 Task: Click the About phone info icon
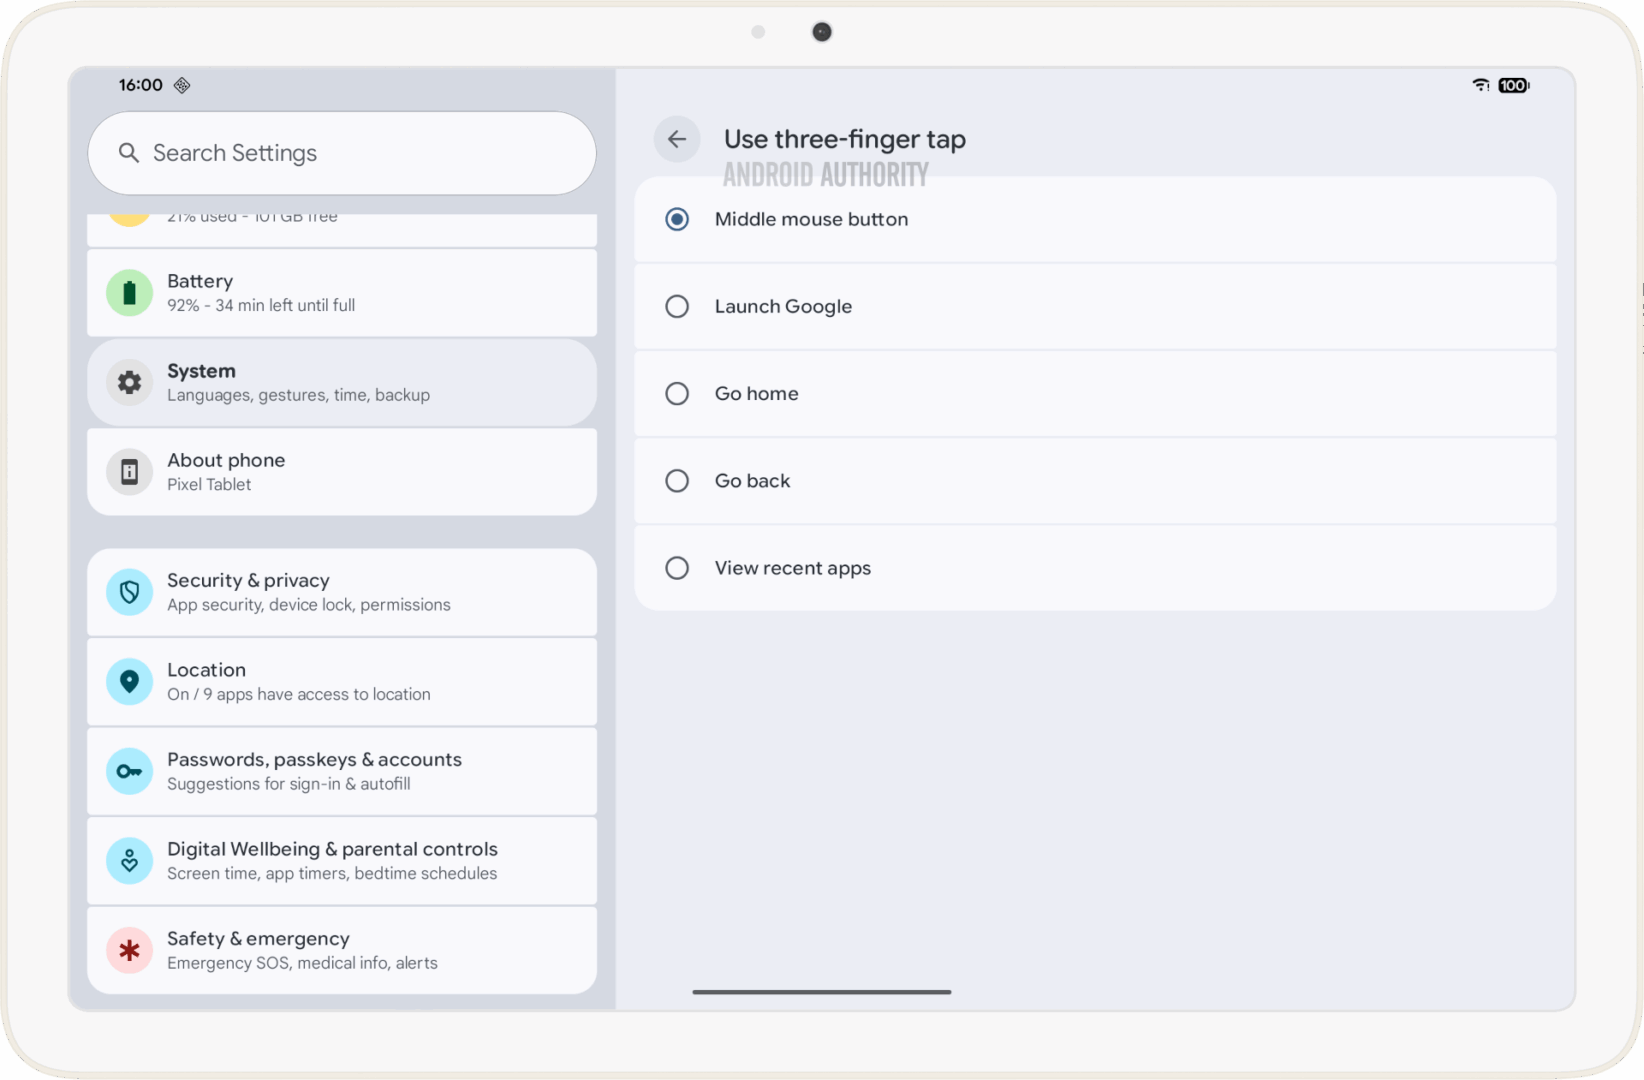tap(129, 472)
